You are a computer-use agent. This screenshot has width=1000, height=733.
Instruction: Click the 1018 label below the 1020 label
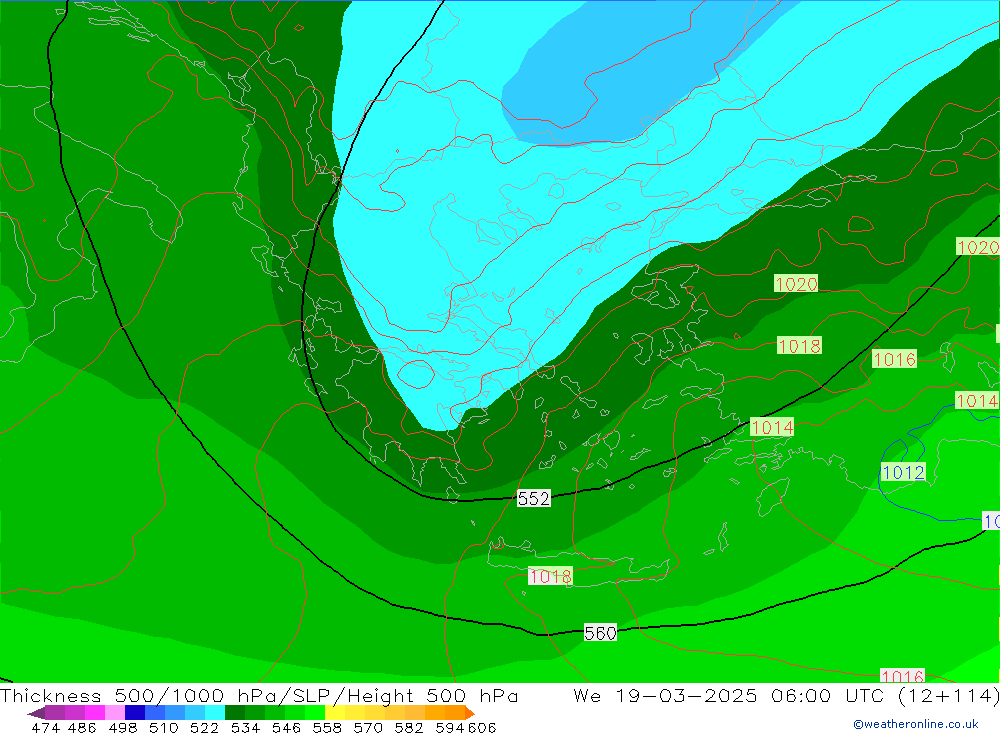(799, 346)
